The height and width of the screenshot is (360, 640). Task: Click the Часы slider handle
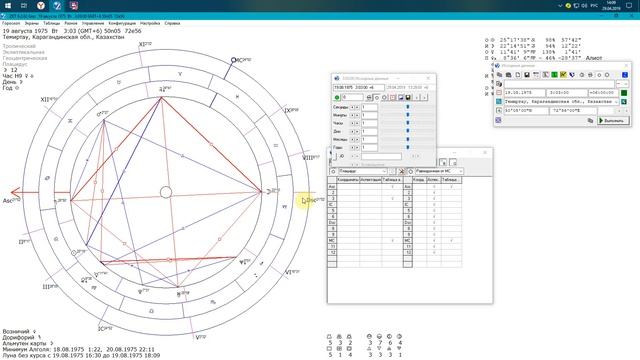coord(407,123)
